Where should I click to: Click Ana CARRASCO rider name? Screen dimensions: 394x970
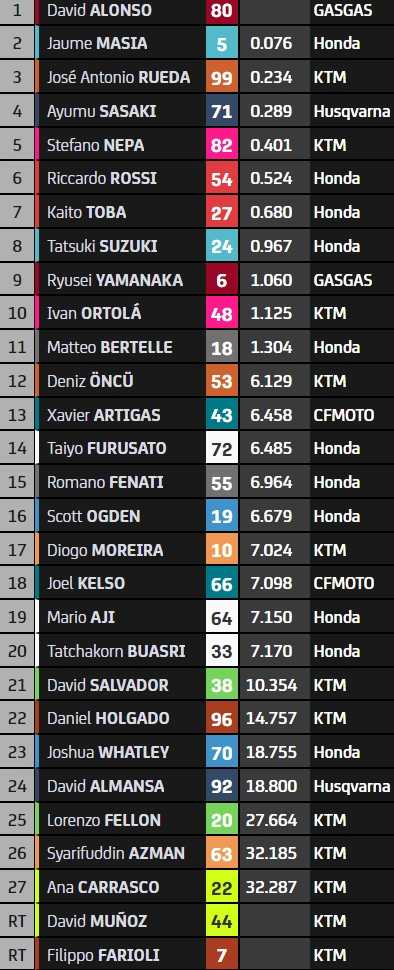click(x=103, y=887)
